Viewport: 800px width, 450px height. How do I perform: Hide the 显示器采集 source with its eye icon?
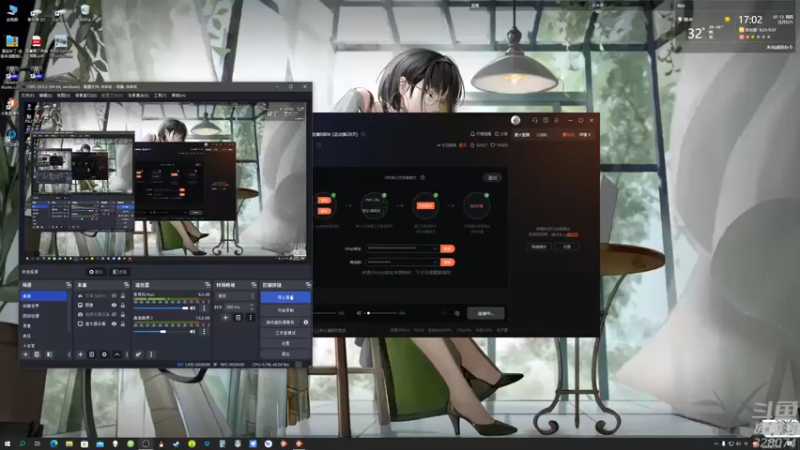point(114,323)
